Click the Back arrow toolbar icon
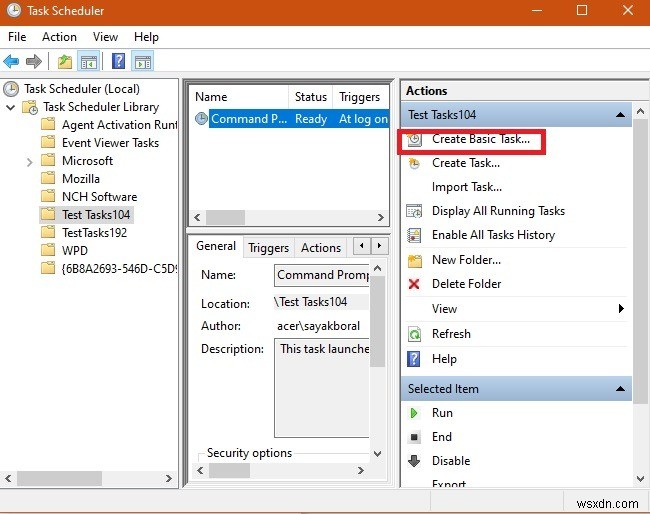 (x=11, y=62)
